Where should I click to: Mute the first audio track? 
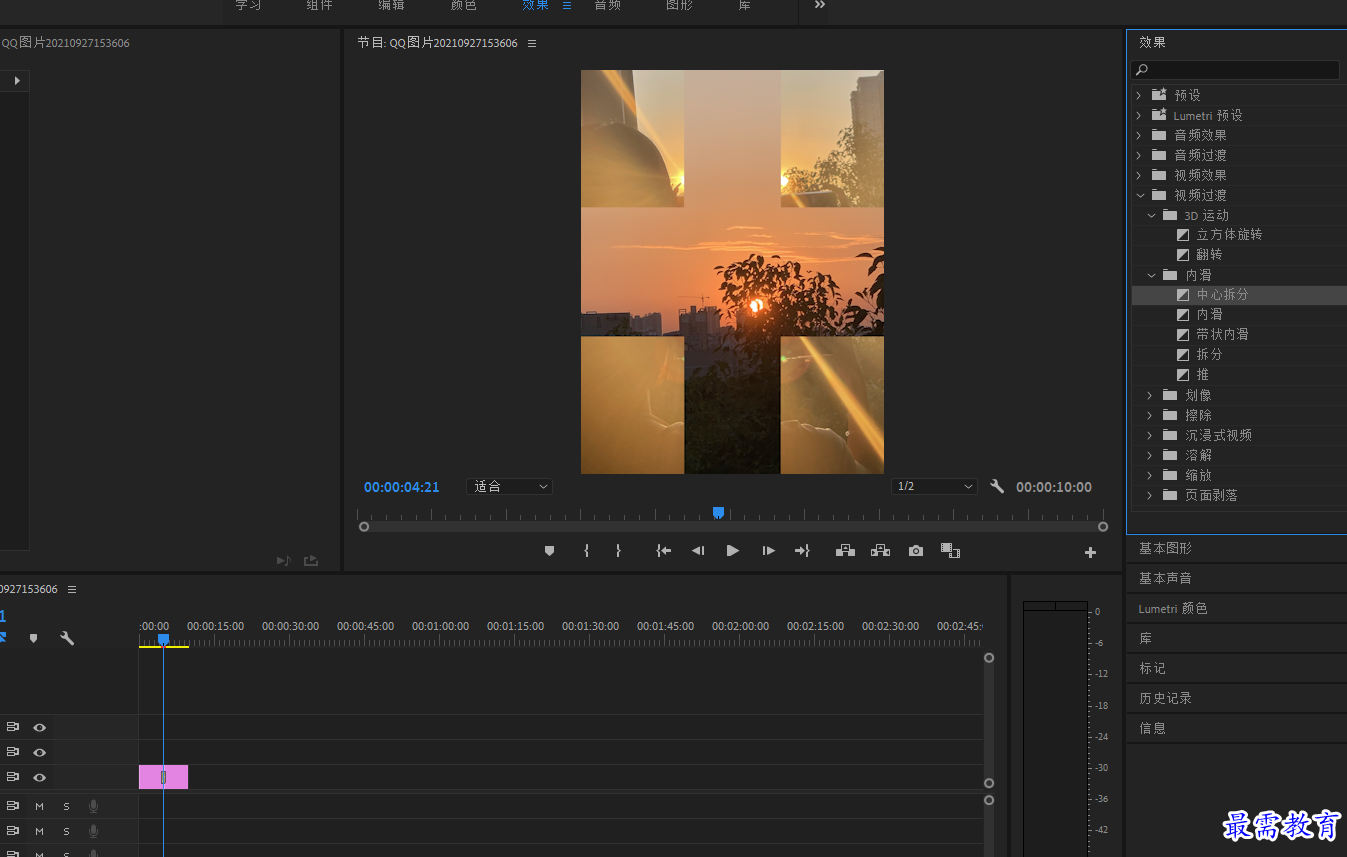pos(40,806)
